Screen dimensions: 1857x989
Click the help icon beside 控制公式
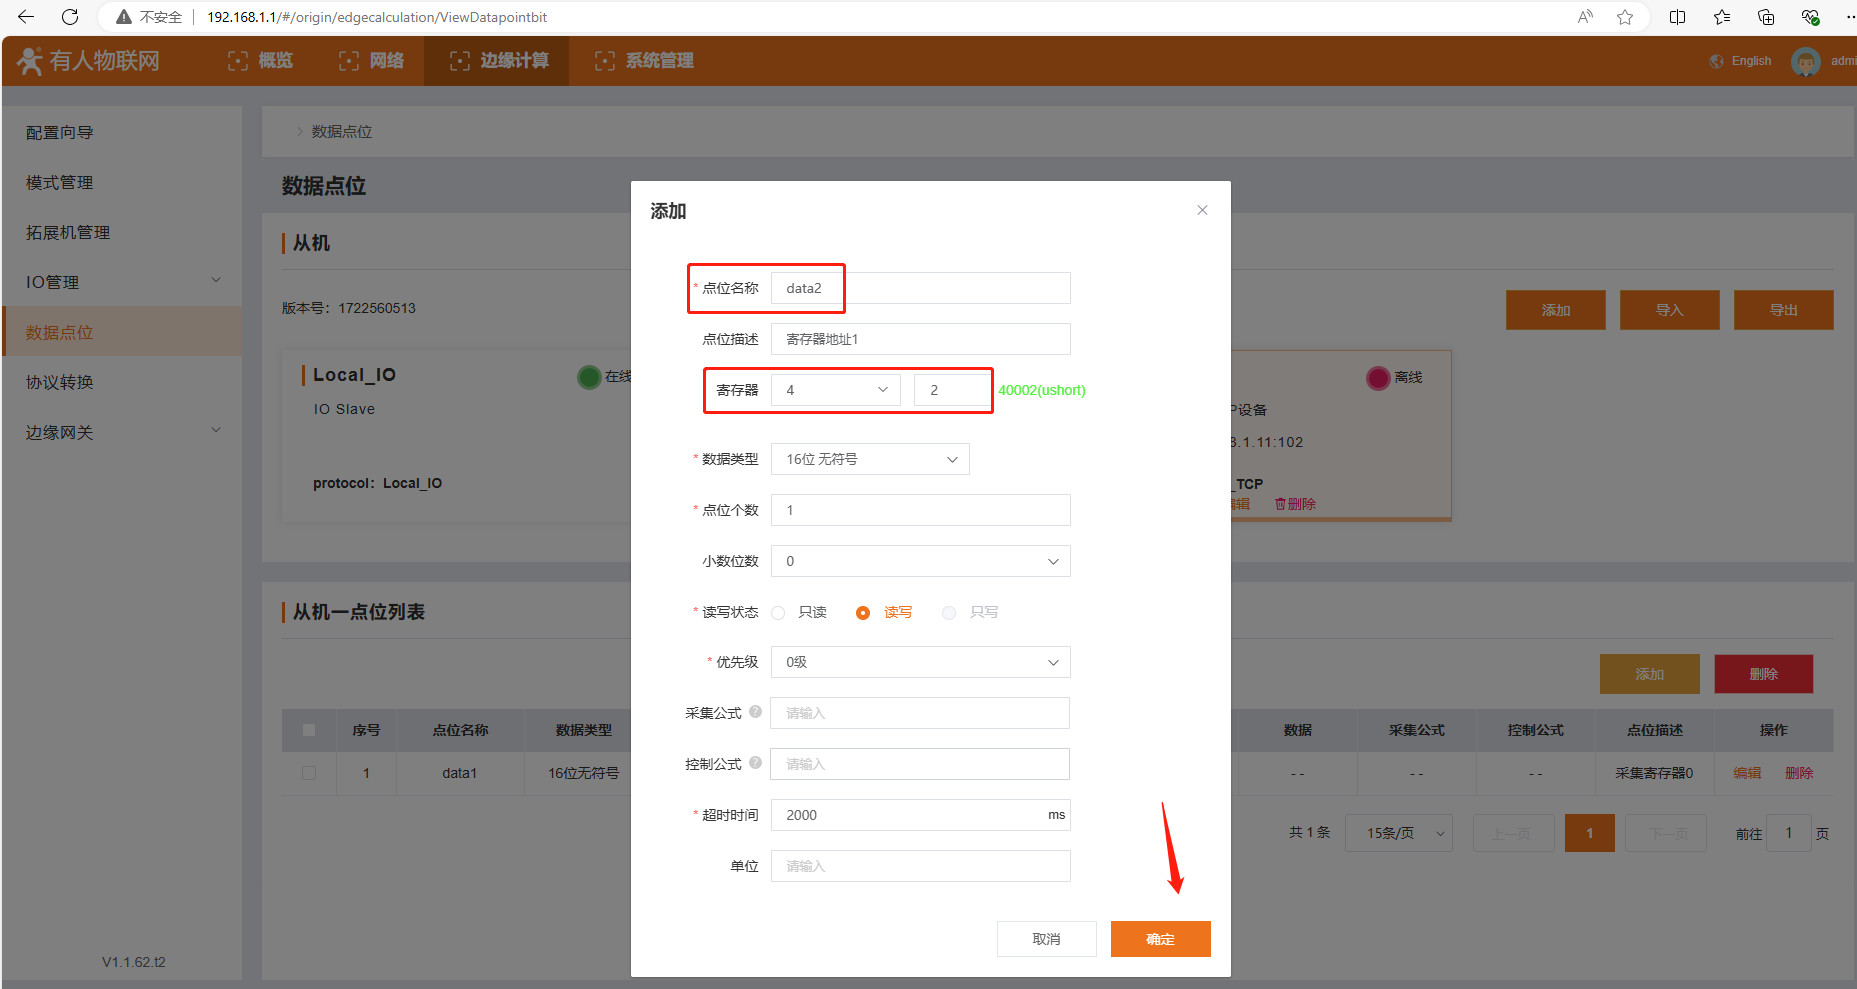[755, 763]
